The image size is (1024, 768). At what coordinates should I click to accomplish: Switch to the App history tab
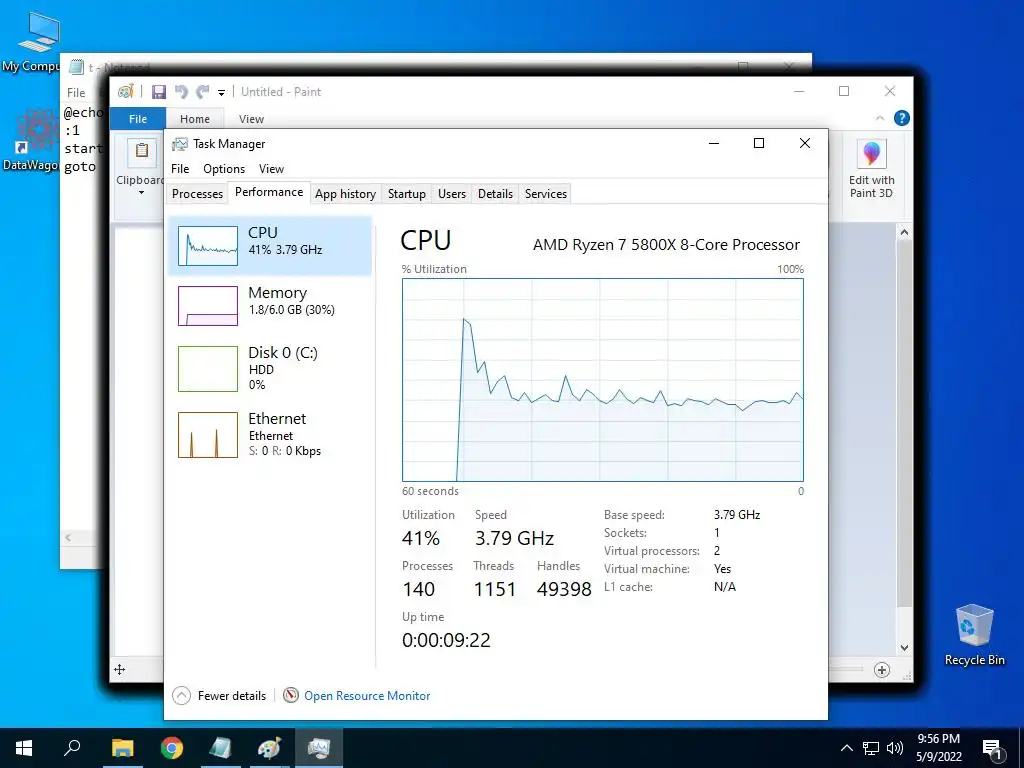(345, 194)
